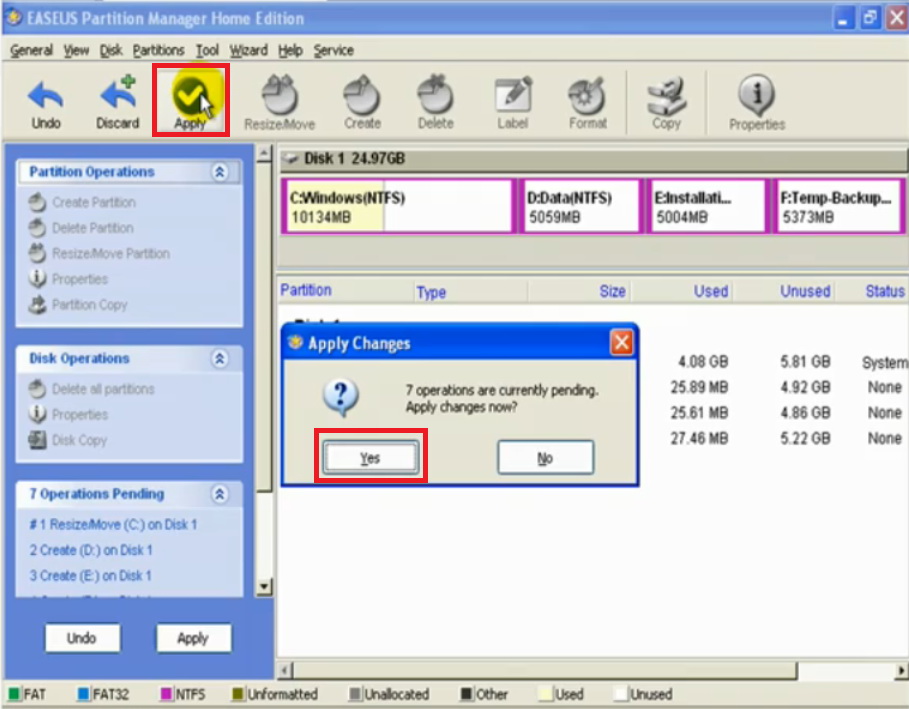Screen dimensions: 909x709
Task: Click the horizontal scrollbar thumb
Action: [x=545, y=671]
